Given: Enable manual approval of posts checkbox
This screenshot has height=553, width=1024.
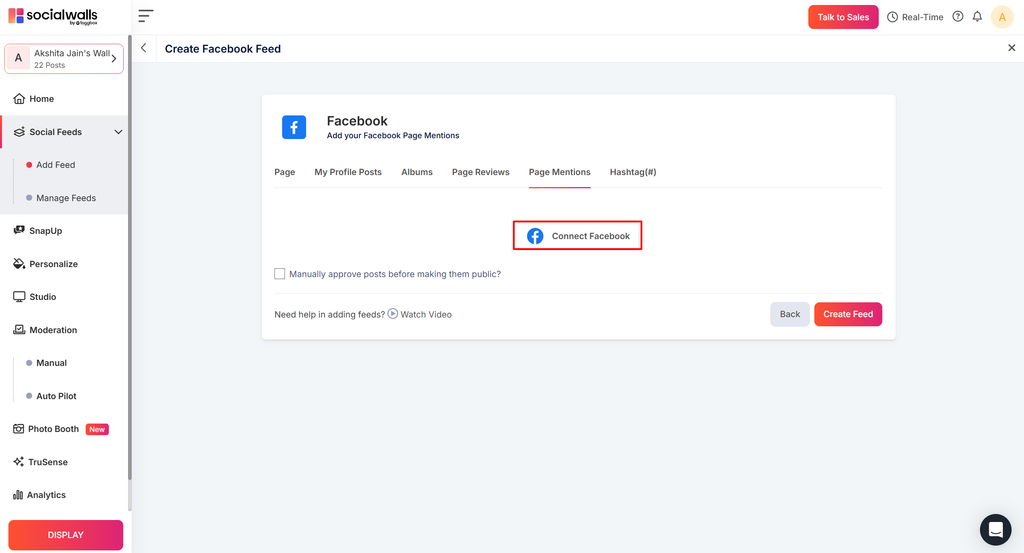Looking at the screenshot, I should [x=280, y=274].
